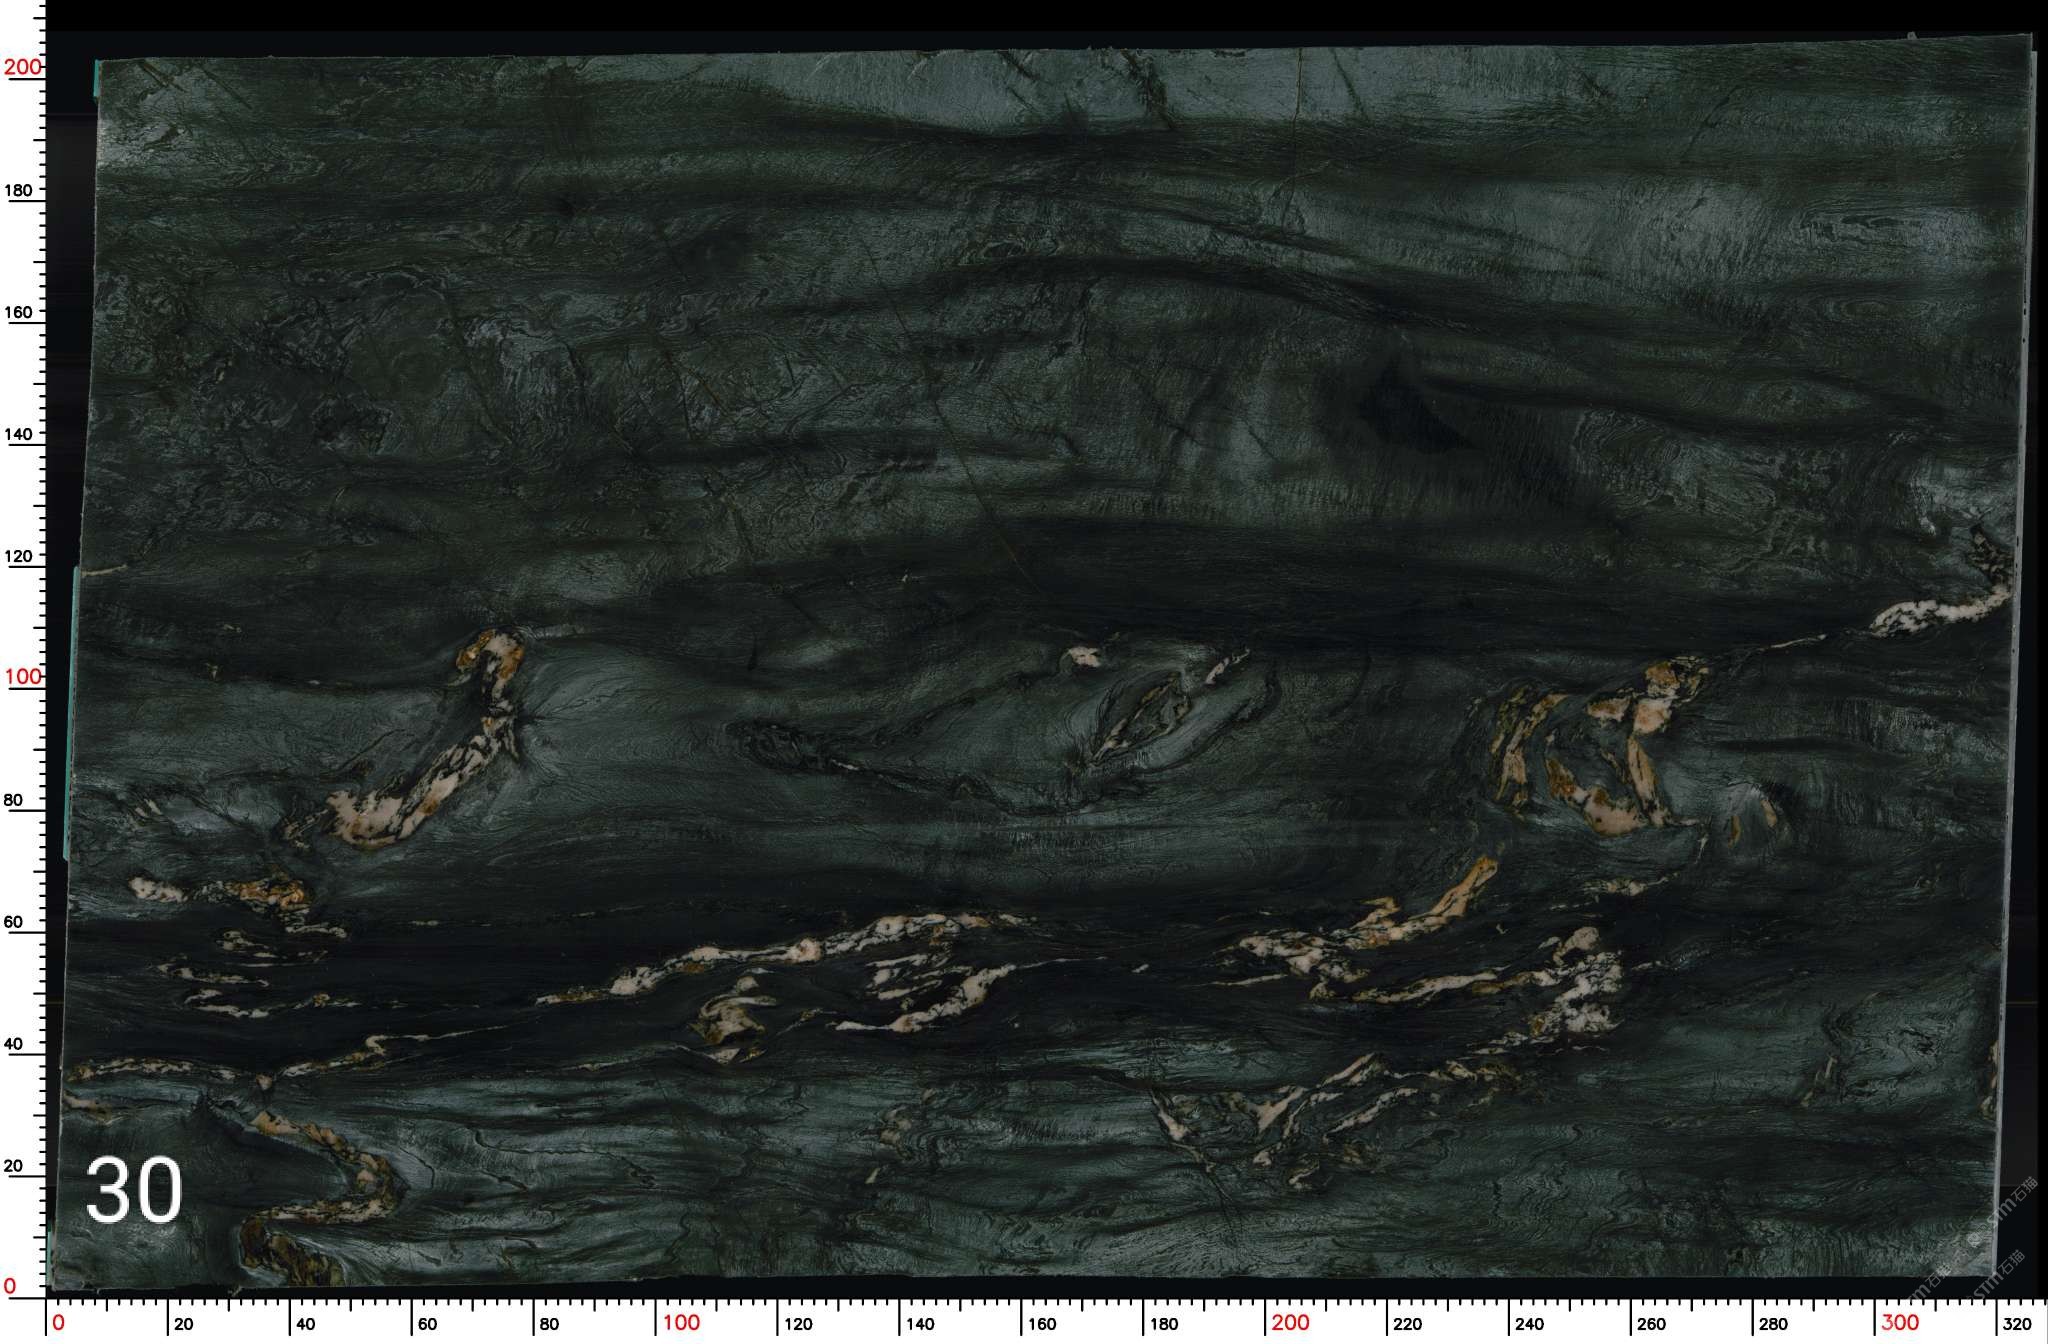This screenshot has height=1344, width=2048.
Task: Select "60" on the vertical left ruler
Action: [x=13, y=922]
